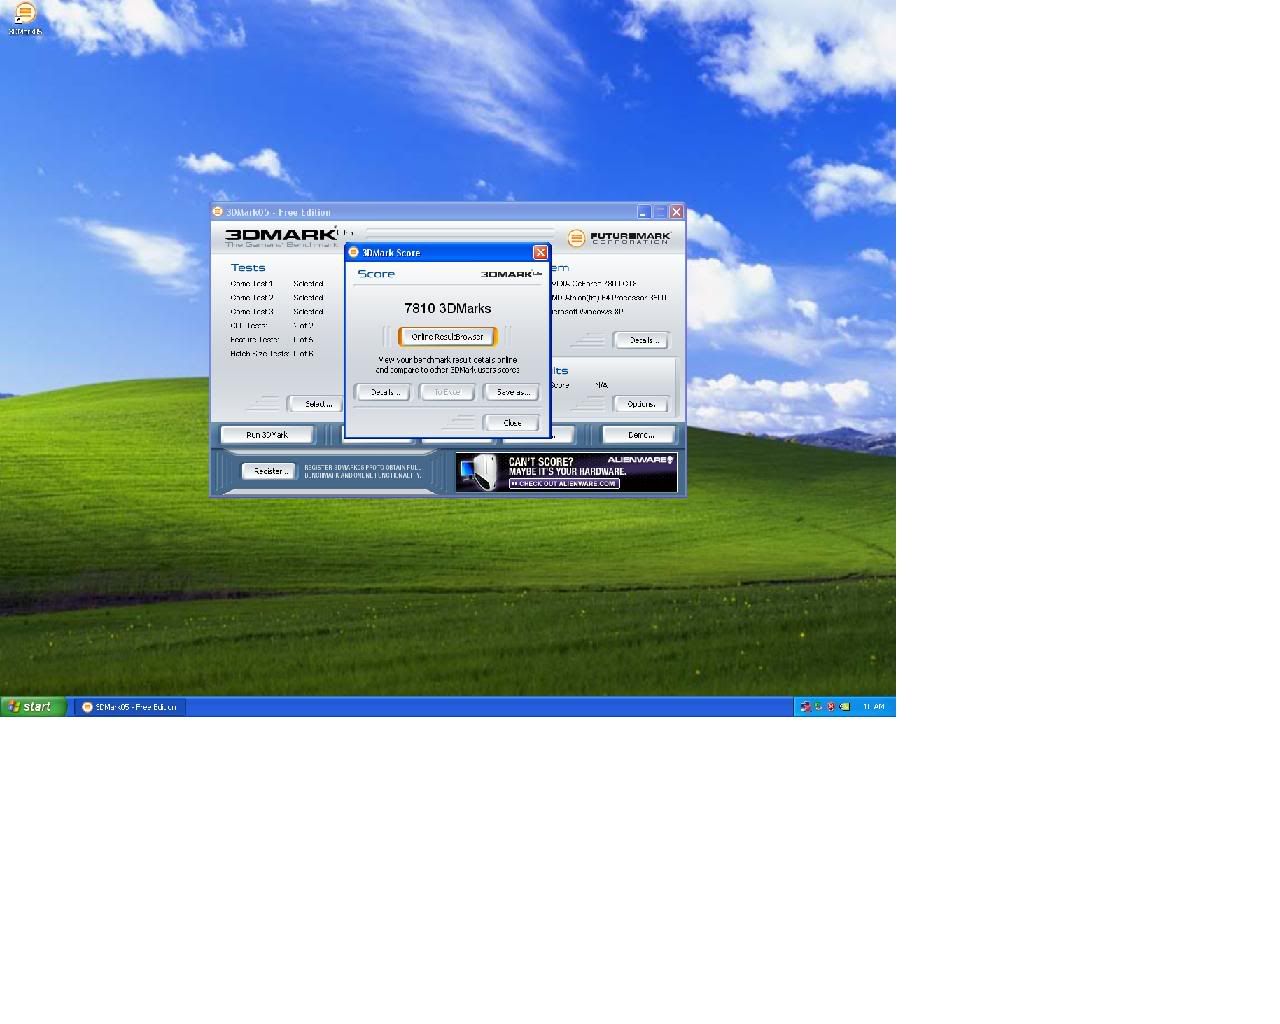Click the Alienware computer banner image
This screenshot has width=1280, height=1024.
(567, 473)
